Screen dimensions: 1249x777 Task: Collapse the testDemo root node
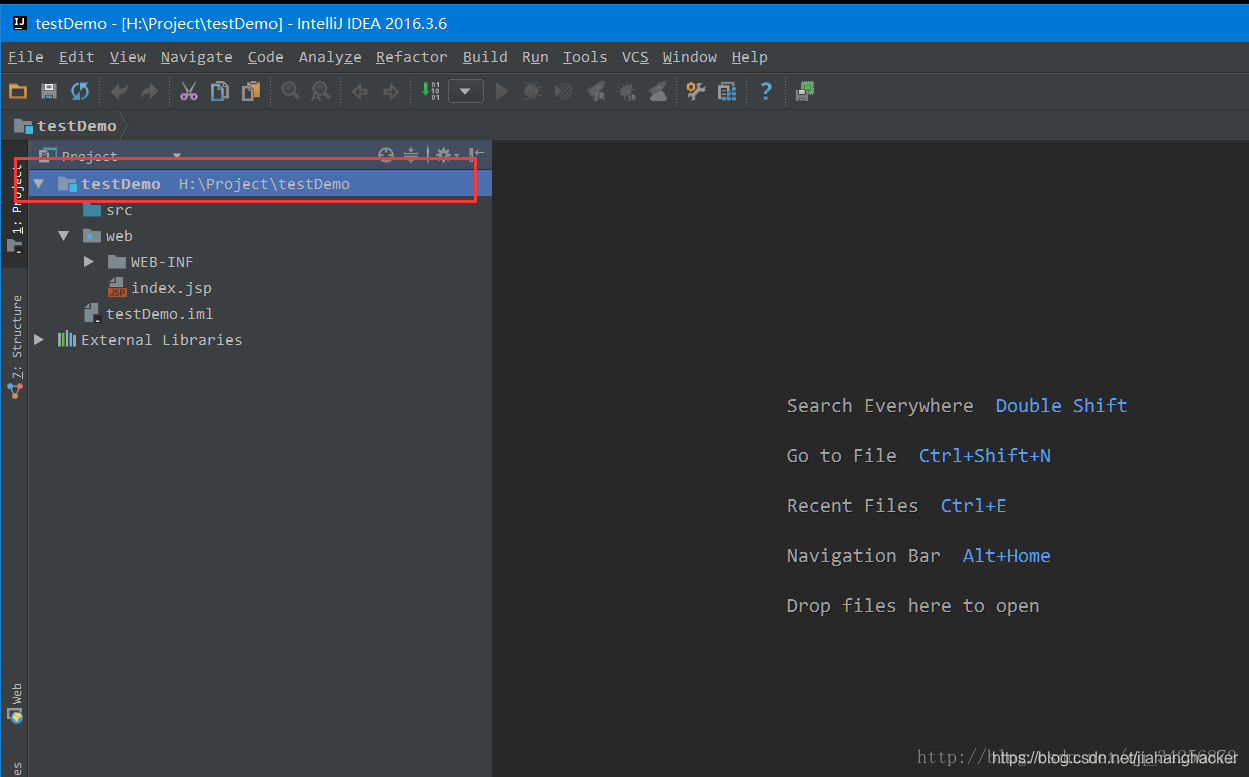point(38,184)
